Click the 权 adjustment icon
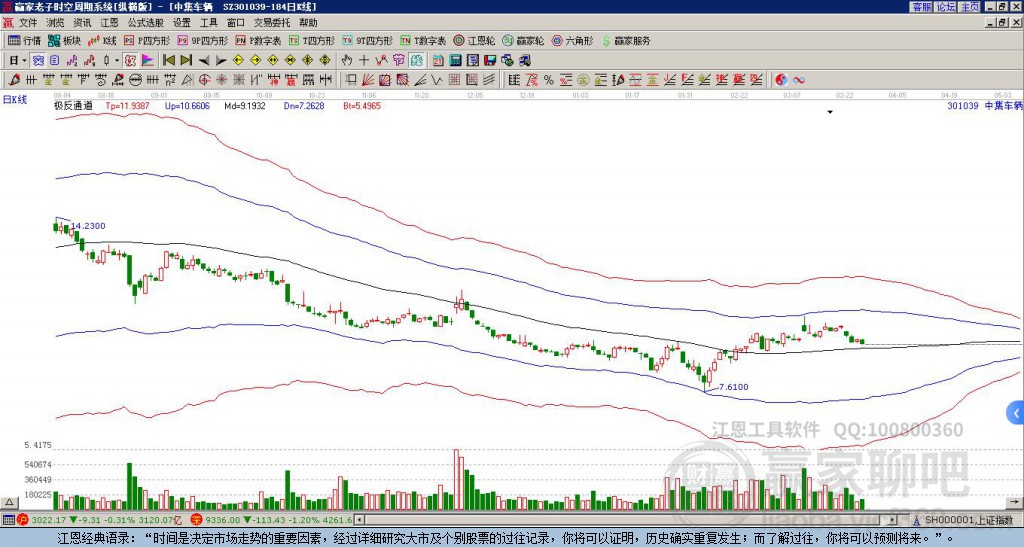Viewport: 1024px width, 548px height. [x=130, y=61]
